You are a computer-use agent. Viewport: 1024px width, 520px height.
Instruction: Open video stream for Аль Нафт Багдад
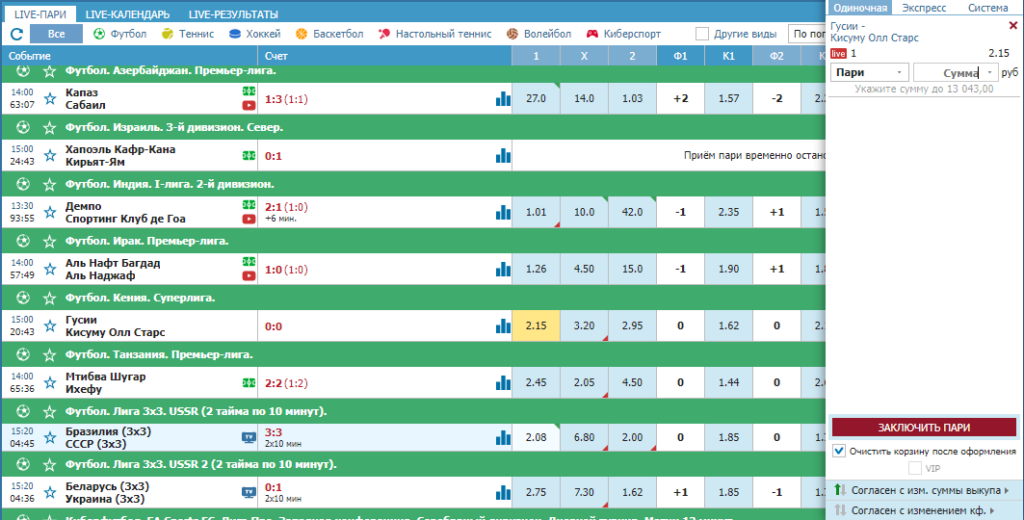[249, 276]
